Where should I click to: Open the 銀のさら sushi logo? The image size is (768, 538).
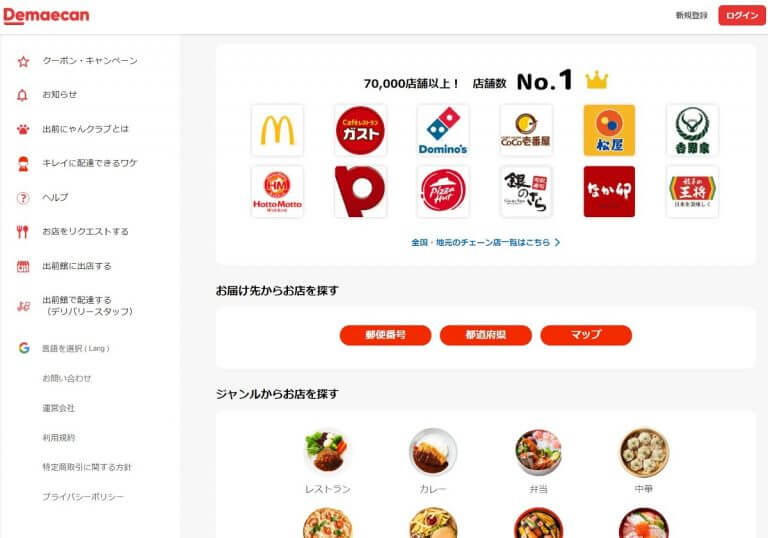526,192
